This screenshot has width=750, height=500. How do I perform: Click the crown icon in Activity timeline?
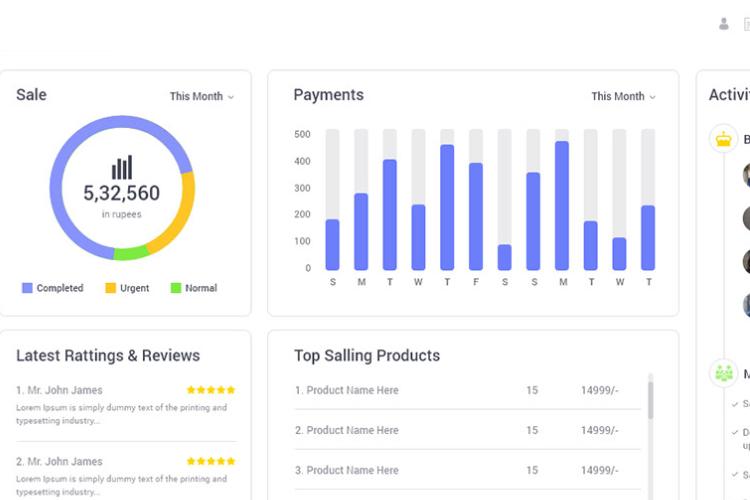pyautogui.click(x=724, y=139)
